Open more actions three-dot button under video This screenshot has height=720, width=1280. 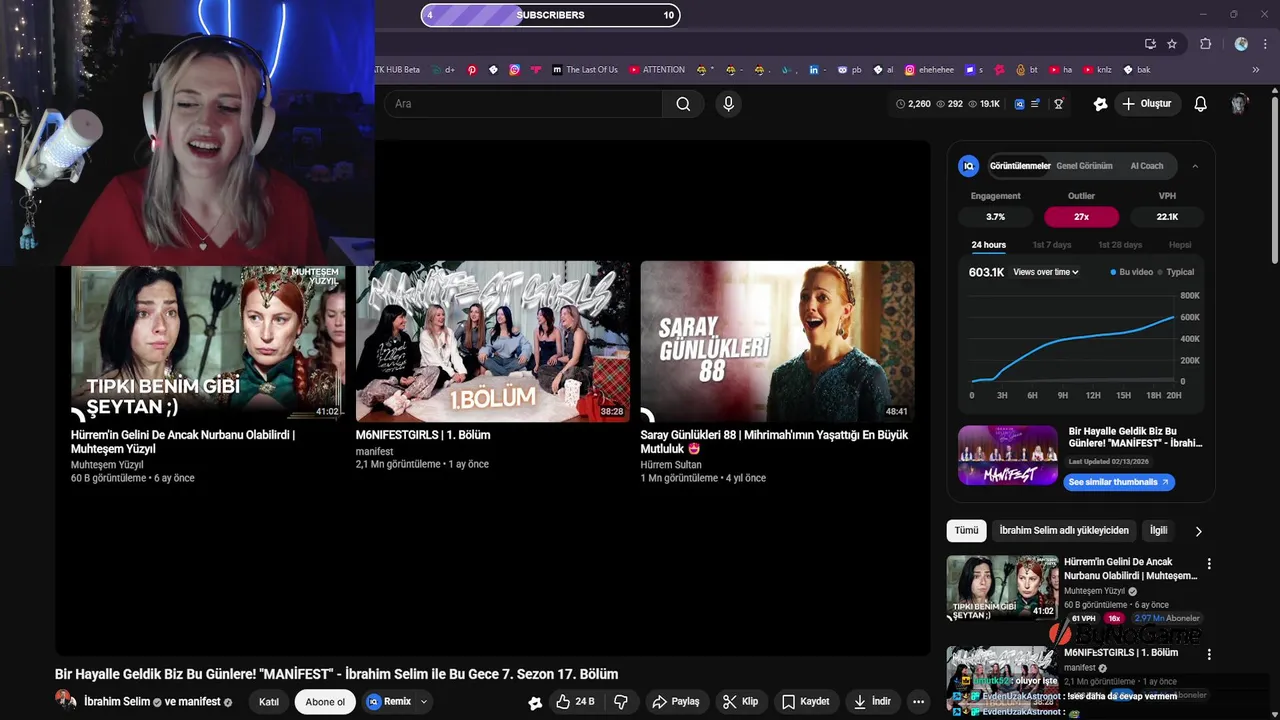point(918,702)
